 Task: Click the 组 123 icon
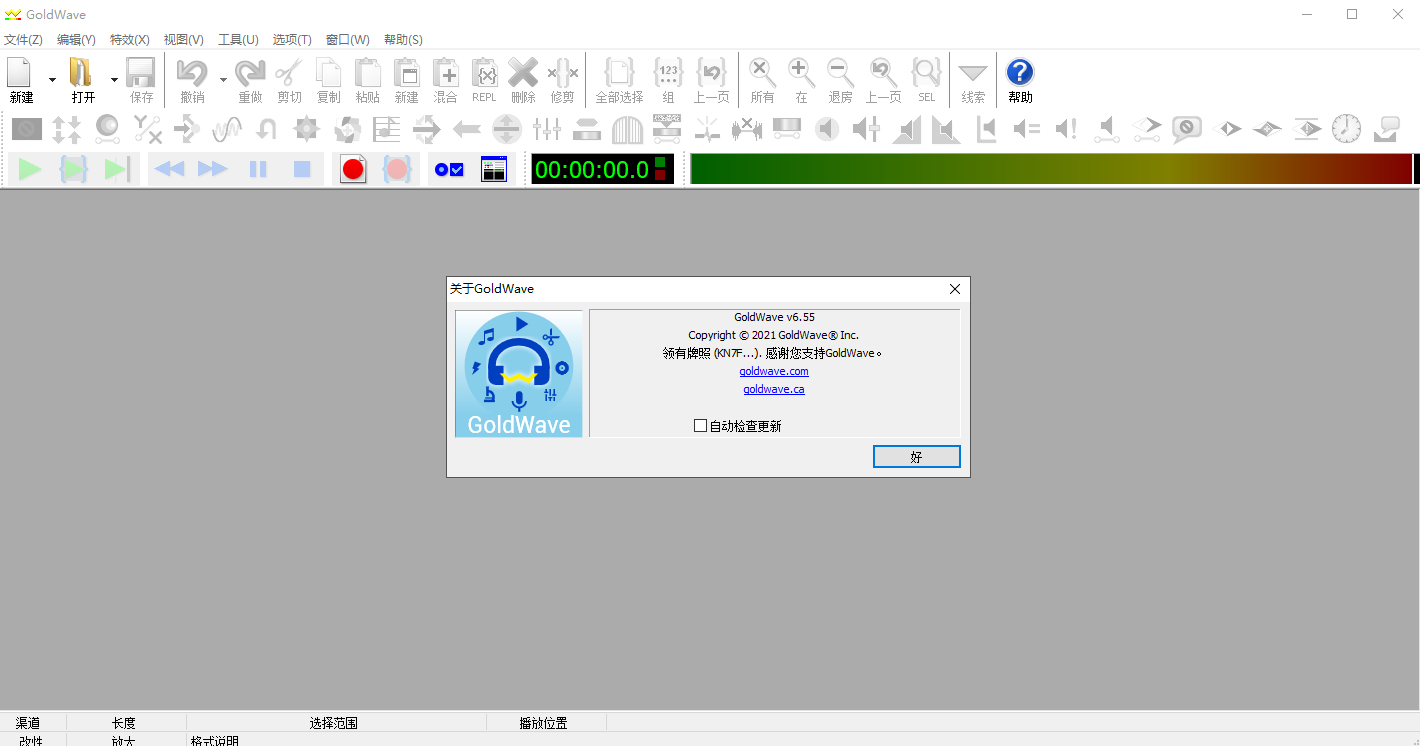tap(668, 72)
